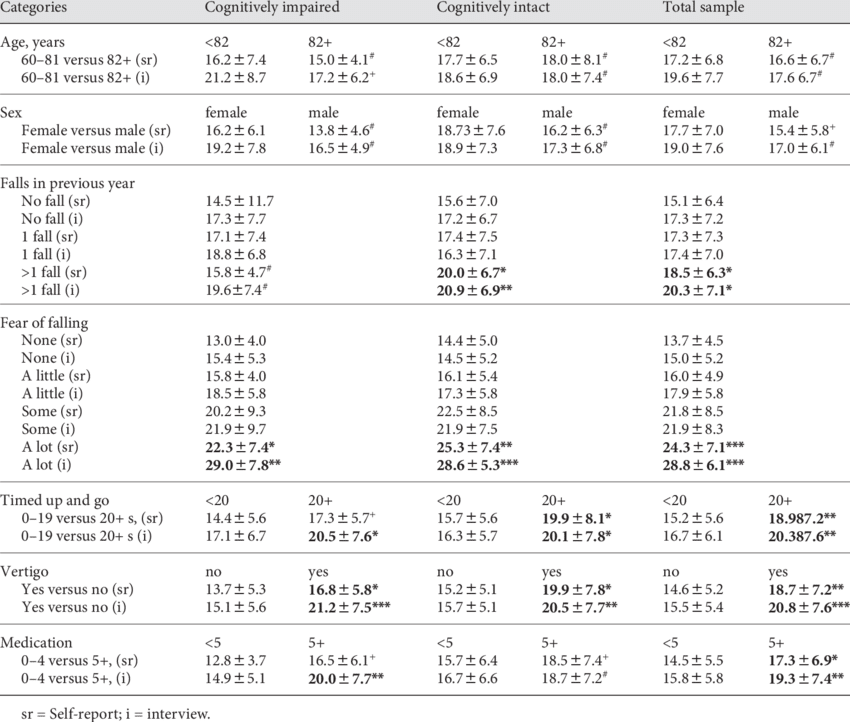
Task: Click the '0–4 versus 5+, (i)' row label
Action: tap(76, 679)
